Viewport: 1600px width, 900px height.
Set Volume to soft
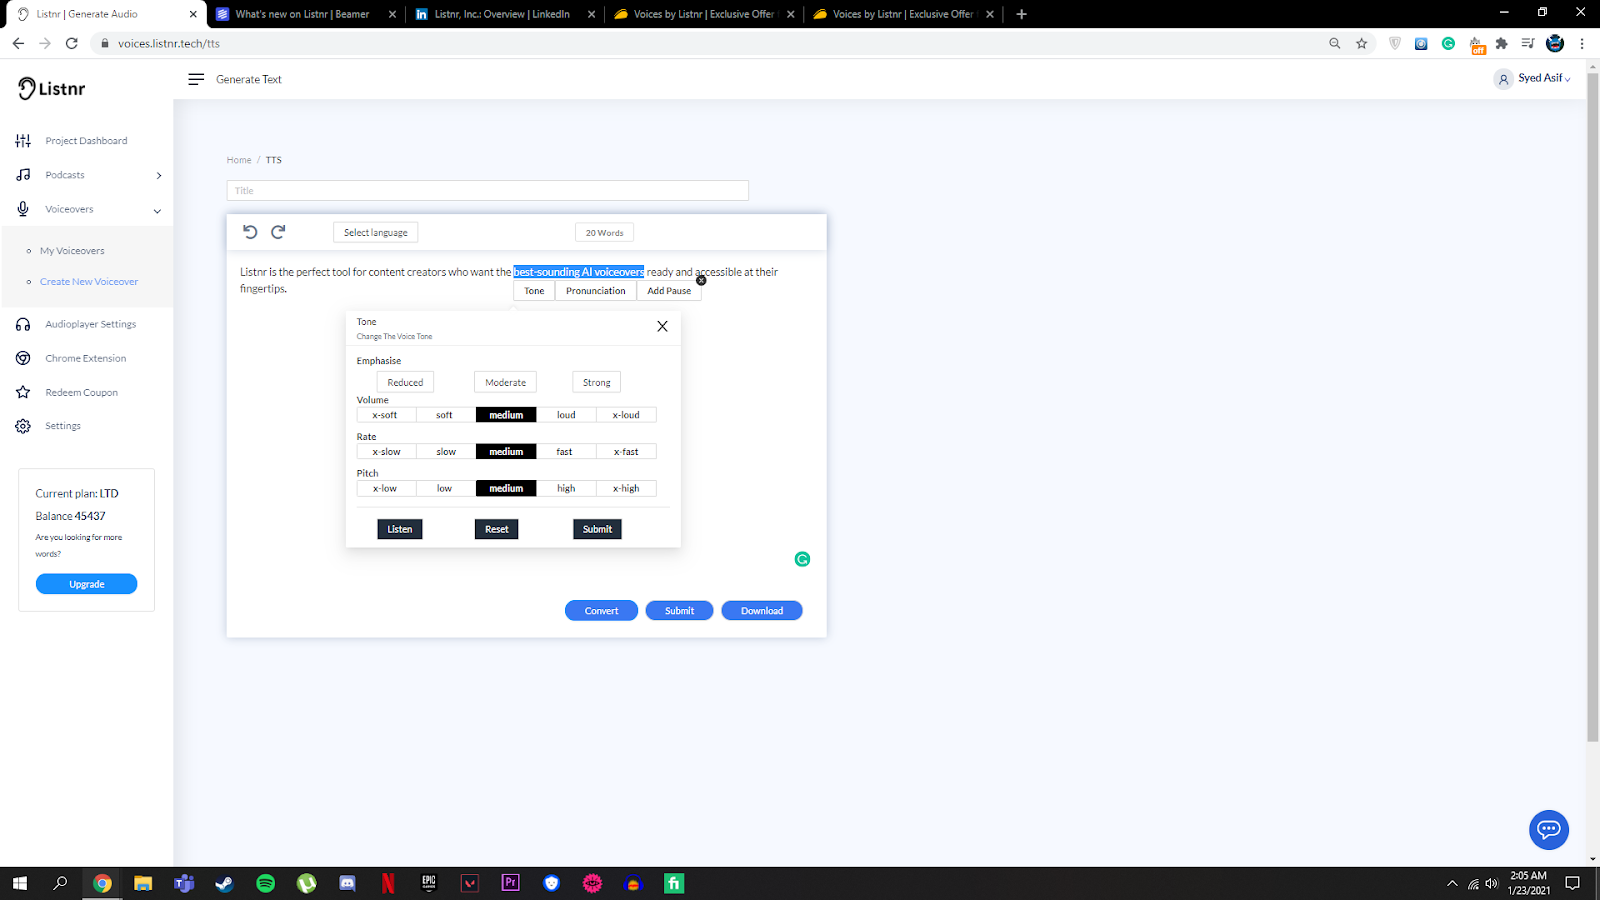point(446,415)
